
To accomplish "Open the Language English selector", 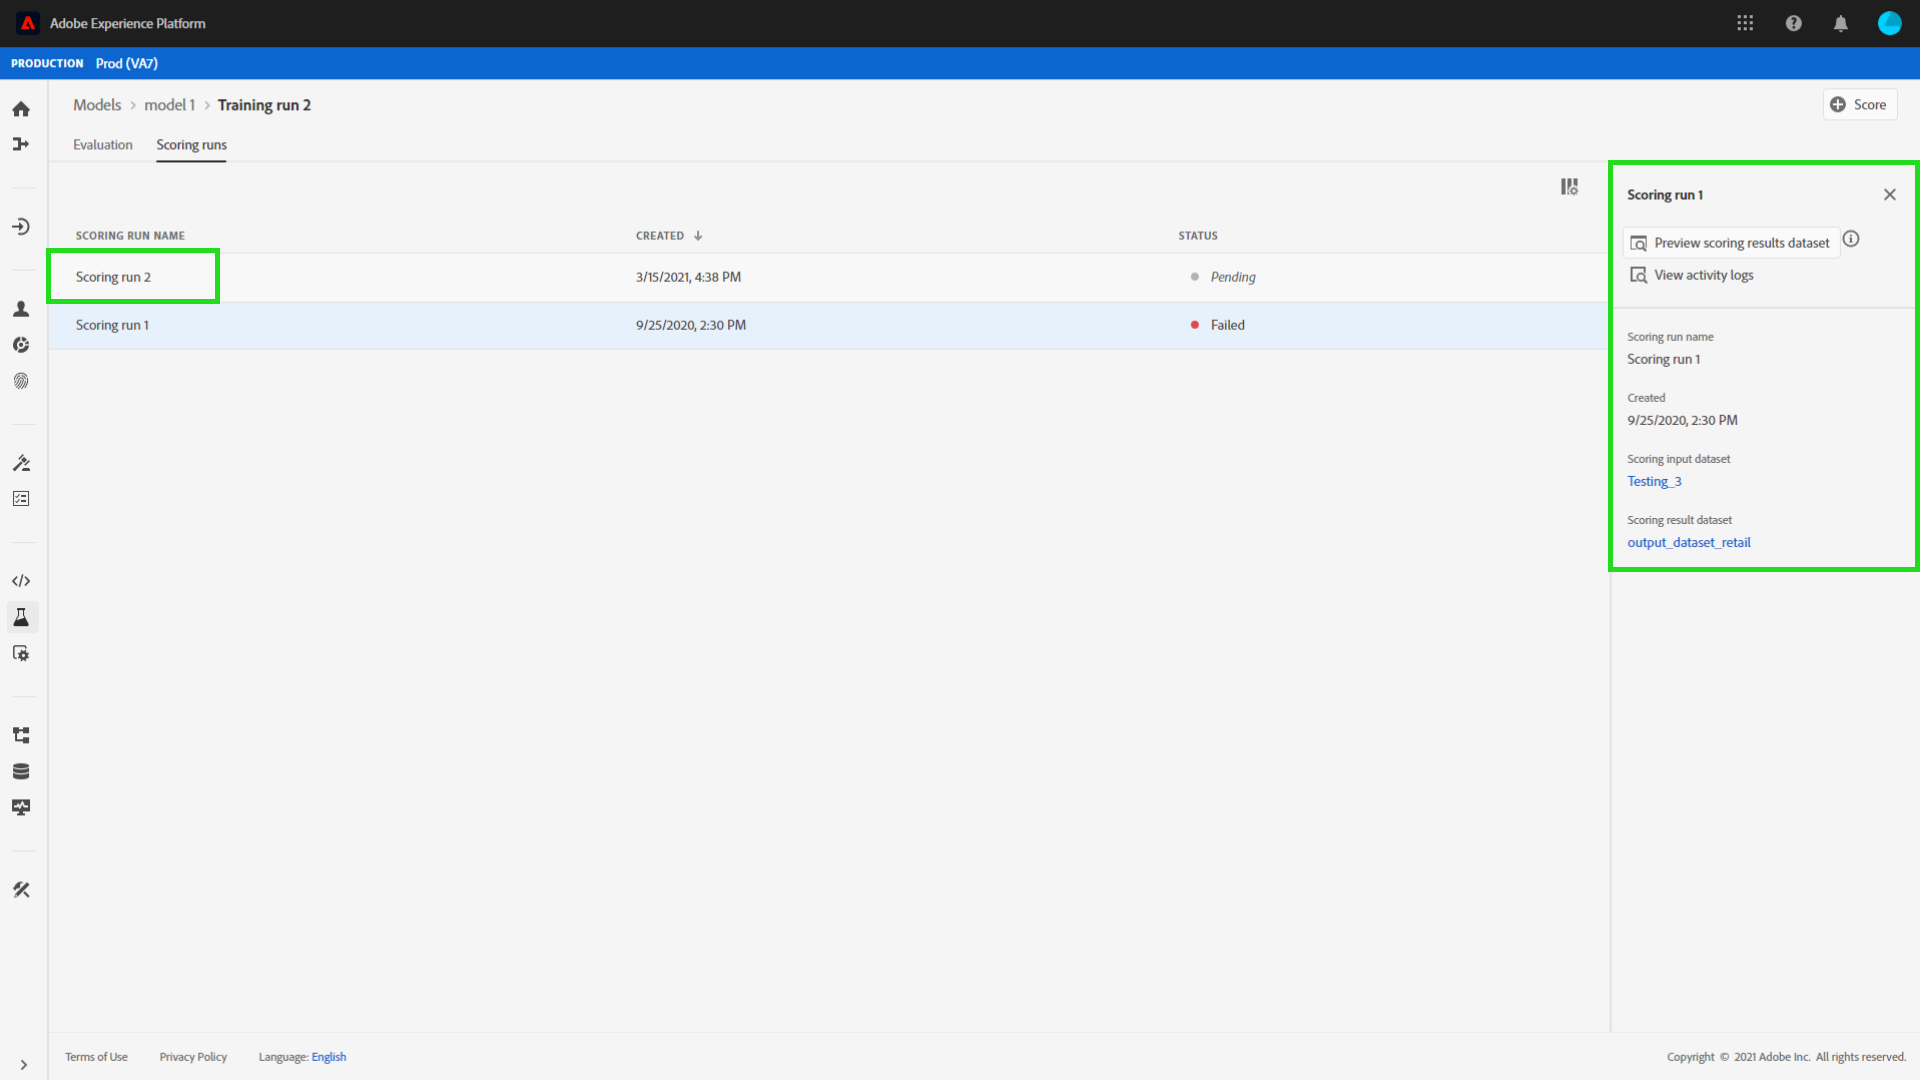I will click(328, 1057).
